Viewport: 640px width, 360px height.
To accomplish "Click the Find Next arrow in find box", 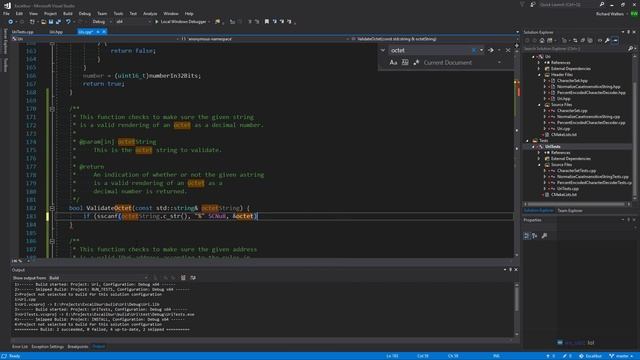I will point(491,50).
